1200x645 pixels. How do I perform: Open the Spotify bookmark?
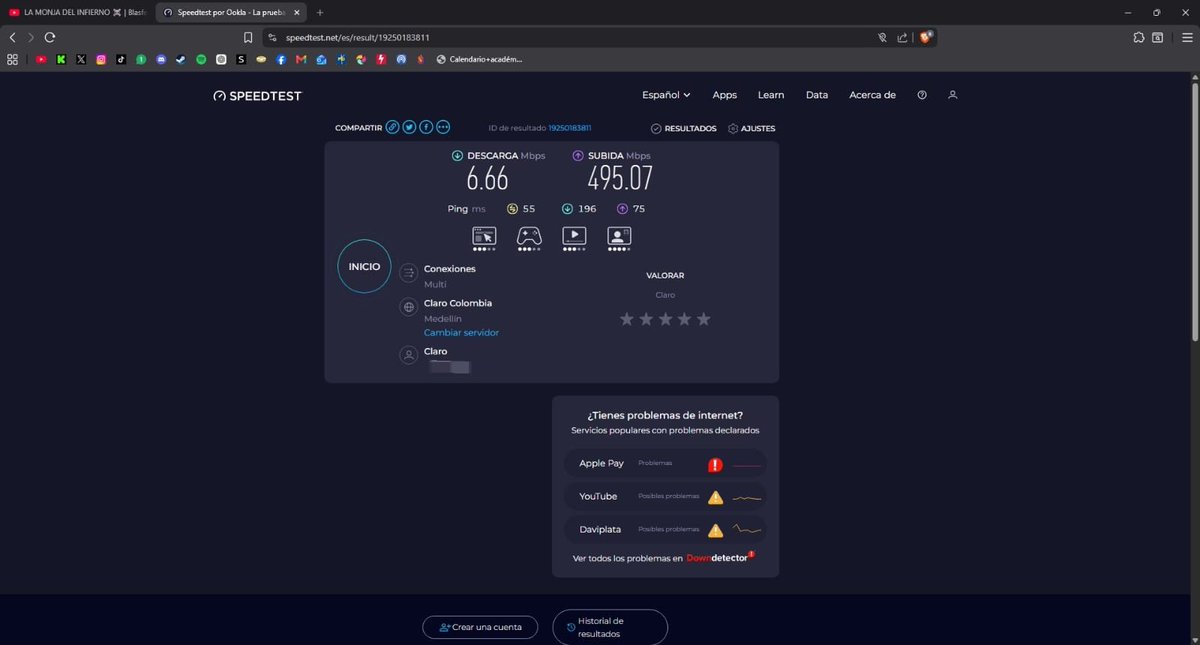coord(201,60)
